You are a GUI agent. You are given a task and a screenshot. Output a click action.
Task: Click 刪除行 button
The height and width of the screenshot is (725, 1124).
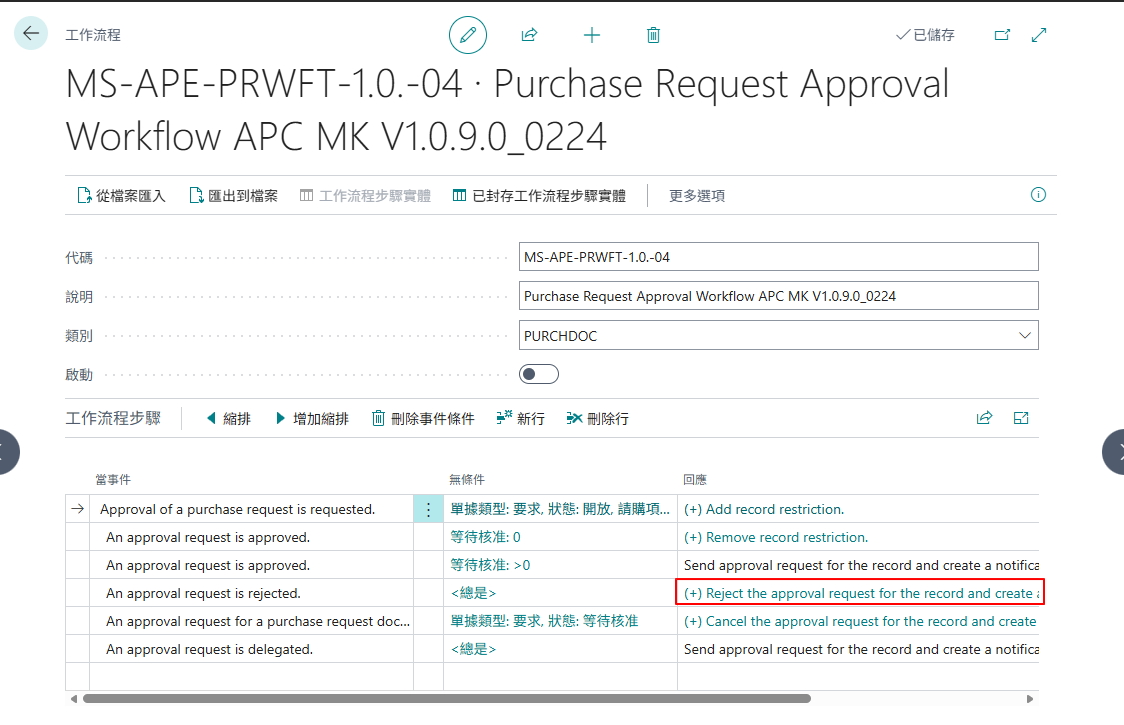(x=597, y=419)
